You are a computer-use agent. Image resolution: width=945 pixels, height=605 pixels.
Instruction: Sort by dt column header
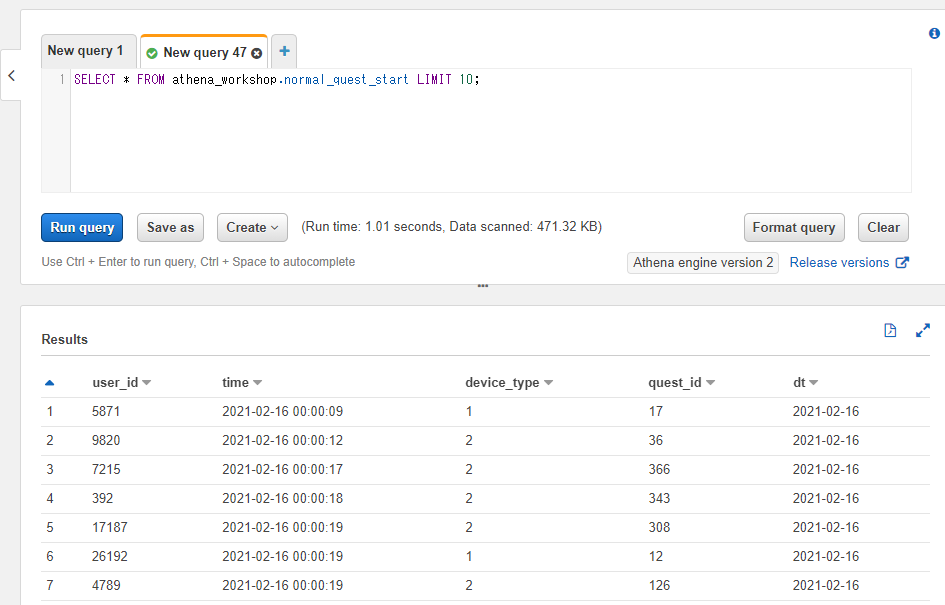click(x=805, y=383)
